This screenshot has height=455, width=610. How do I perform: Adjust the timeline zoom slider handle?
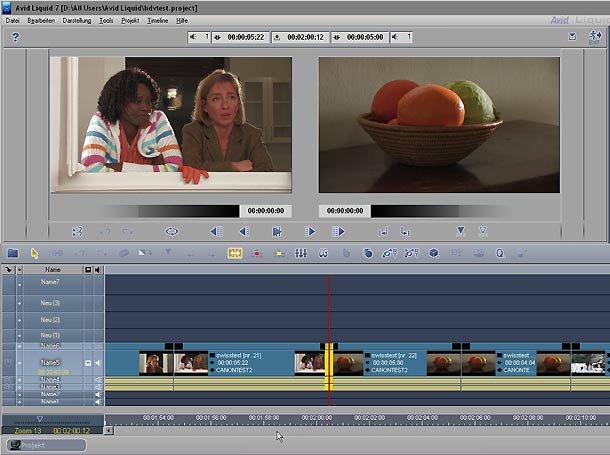coord(40,419)
